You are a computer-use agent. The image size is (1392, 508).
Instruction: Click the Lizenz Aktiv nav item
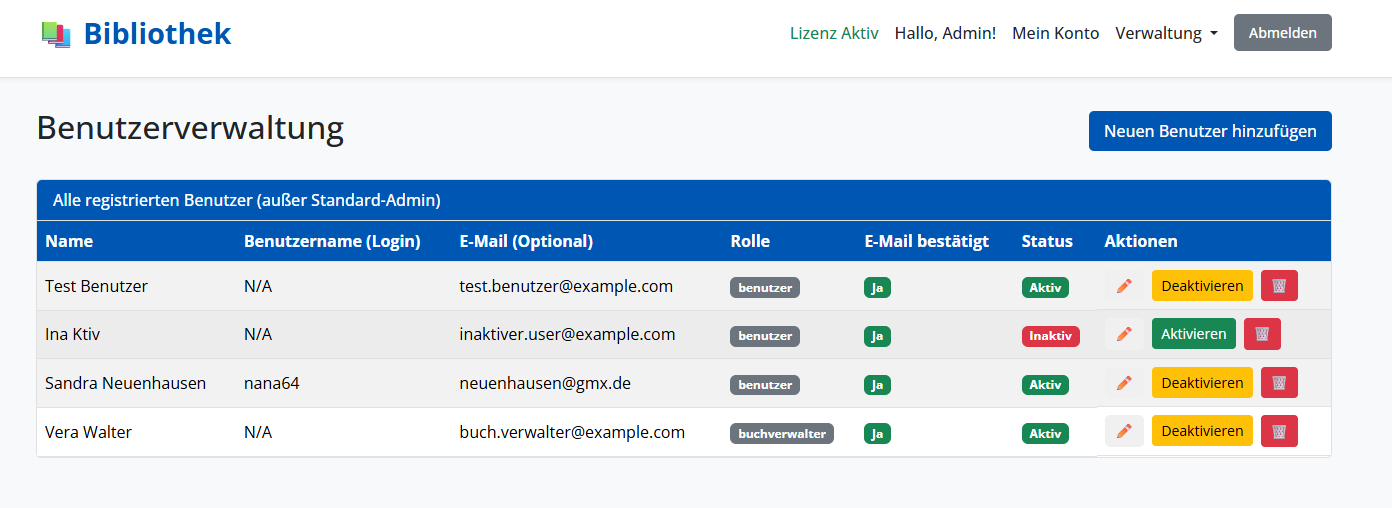834,33
